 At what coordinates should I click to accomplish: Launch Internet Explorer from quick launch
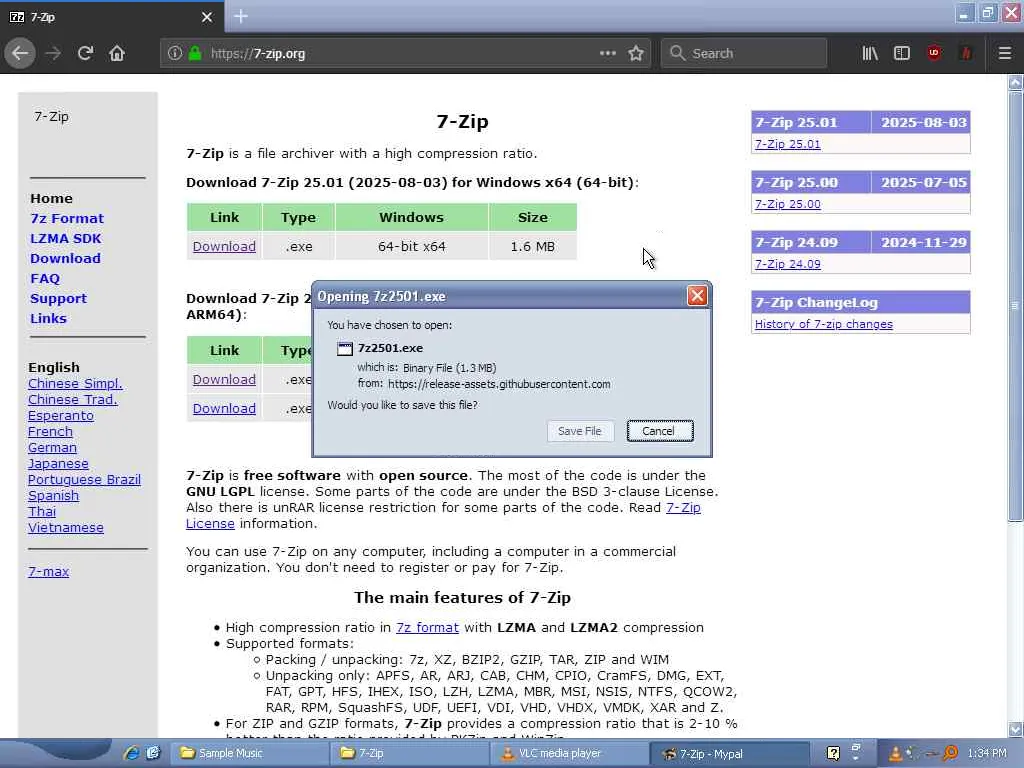(131, 754)
